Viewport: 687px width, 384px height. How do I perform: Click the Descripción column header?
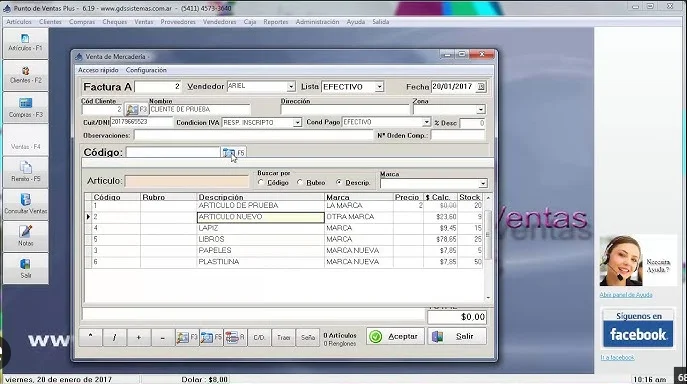(261, 197)
